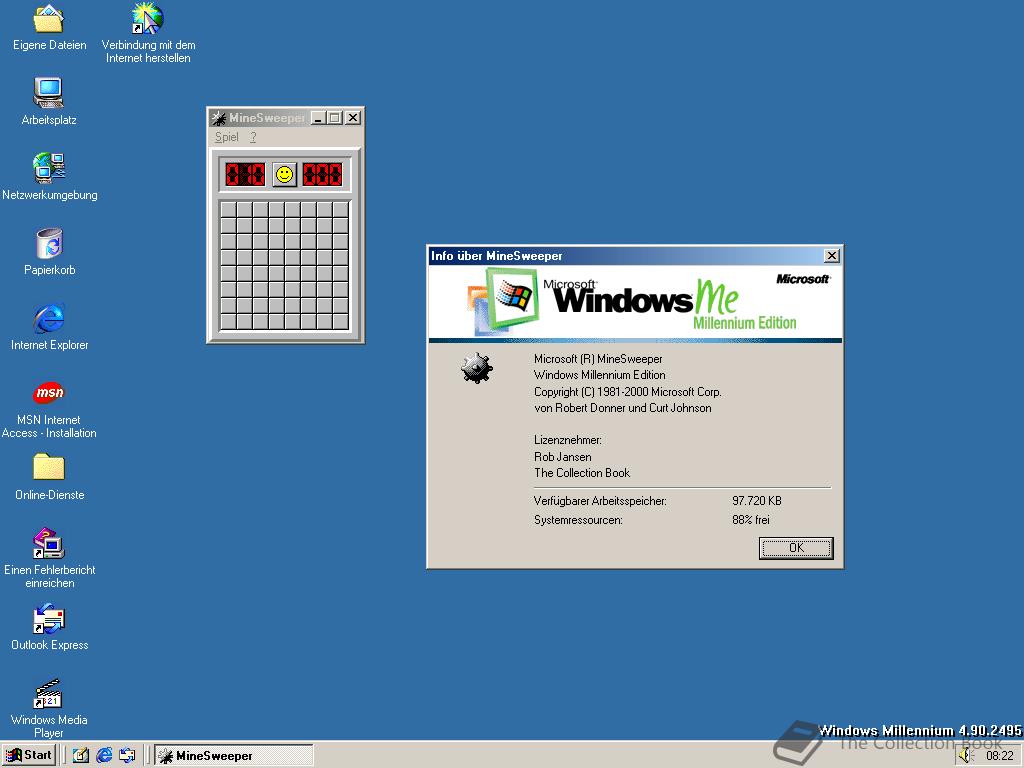Viewport: 1024px width, 768px height.
Task: Click the 88% frei system resources value
Action: pos(750,520)
